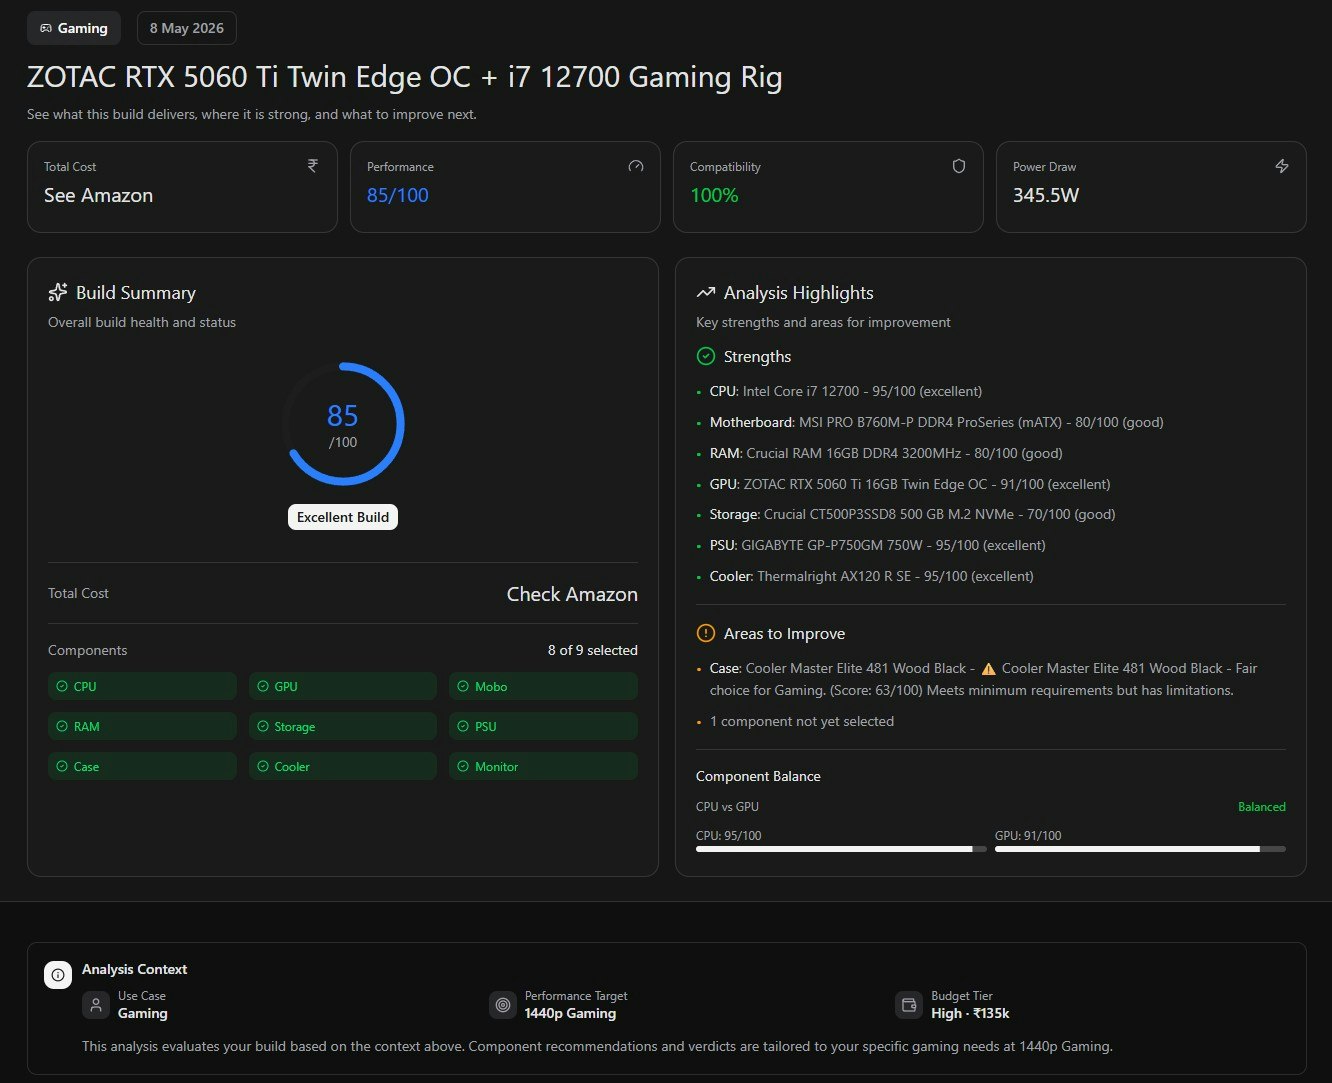Click the gauge icon in Performance card
The width and height of the screenshot is (1332, 1083).
click(636, 166)
